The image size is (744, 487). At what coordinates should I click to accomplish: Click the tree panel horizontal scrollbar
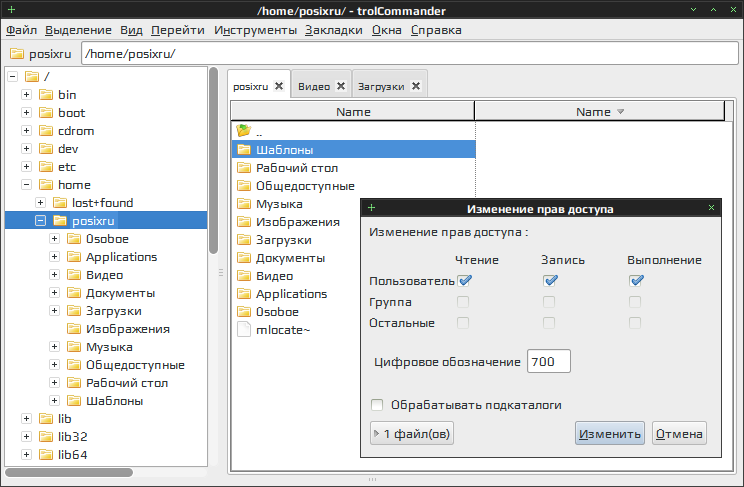(x=69, y=472)
